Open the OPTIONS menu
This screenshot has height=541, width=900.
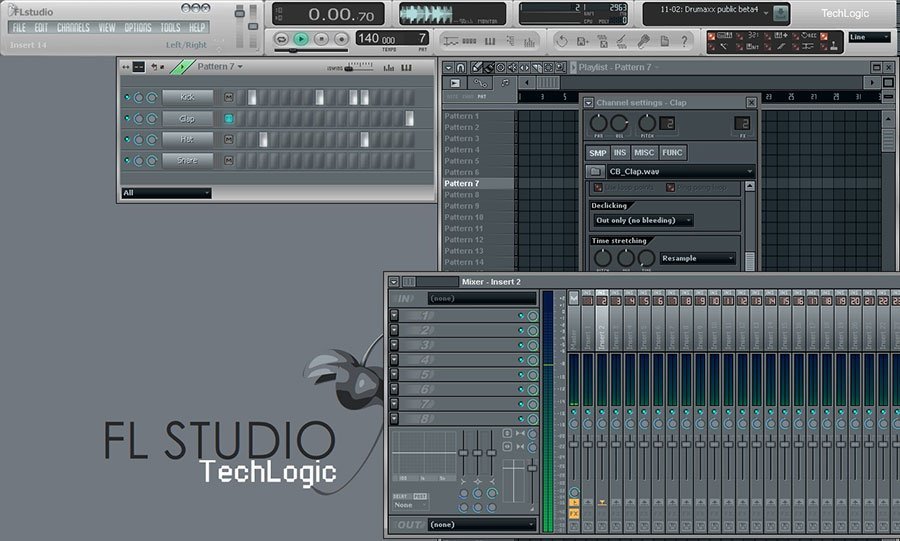[x=138, y=28]
